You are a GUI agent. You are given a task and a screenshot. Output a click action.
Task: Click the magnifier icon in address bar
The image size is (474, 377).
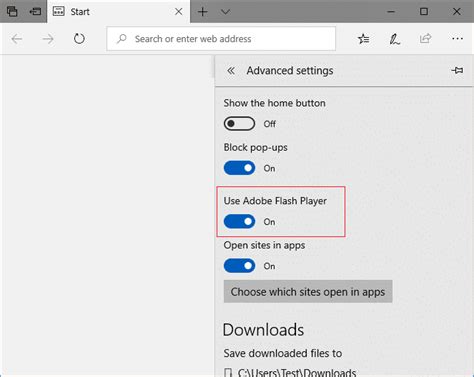click(x=122, y=39)
